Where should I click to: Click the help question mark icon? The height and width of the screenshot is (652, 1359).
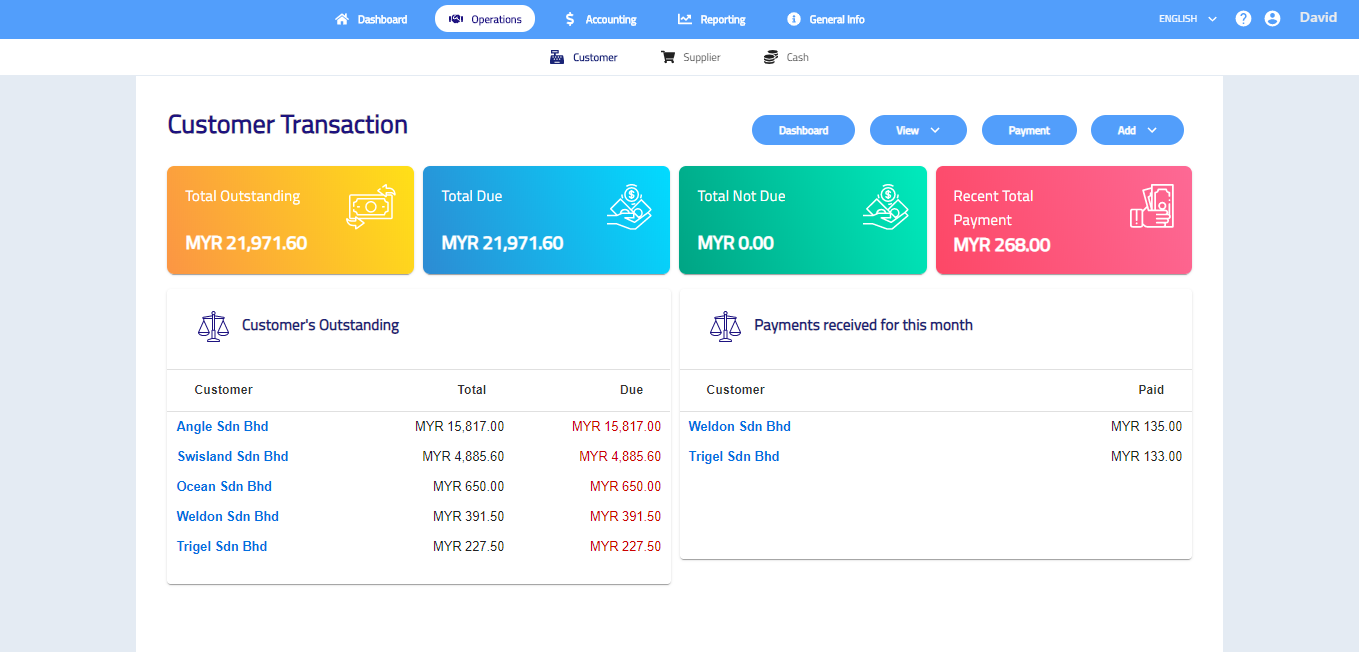(x=1243, y=19)
